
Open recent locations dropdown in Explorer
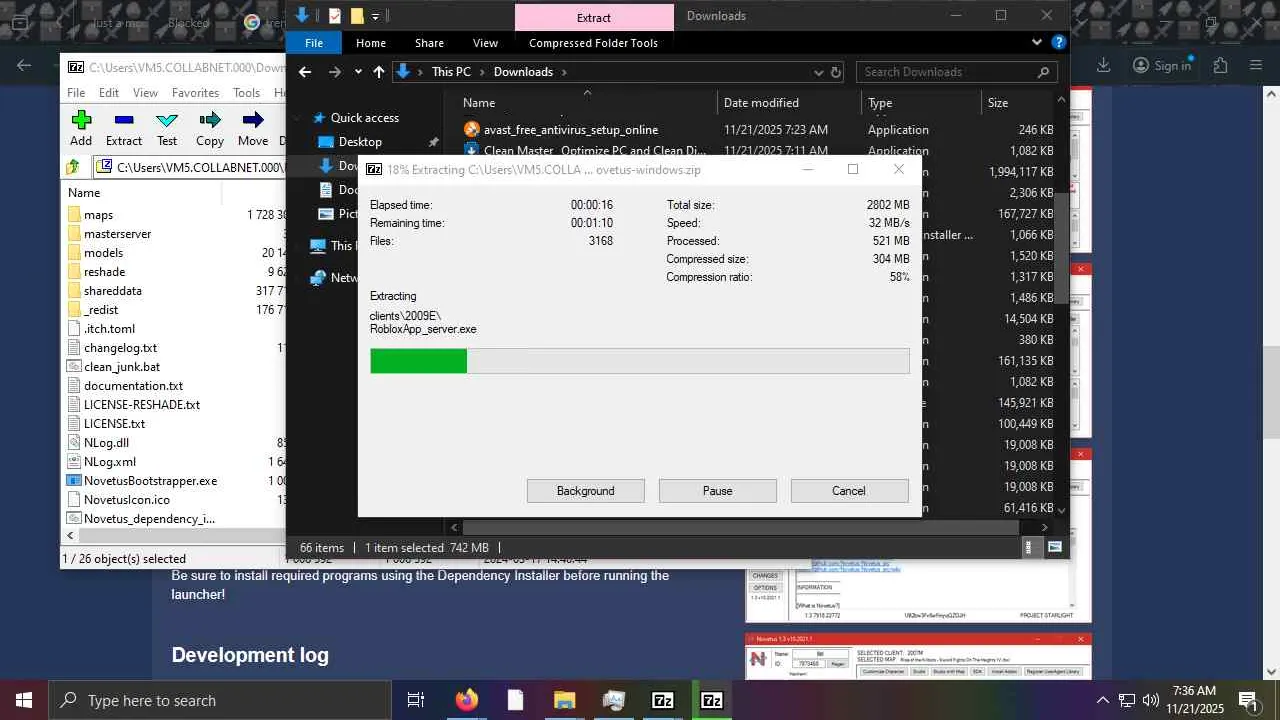(358, 72)
